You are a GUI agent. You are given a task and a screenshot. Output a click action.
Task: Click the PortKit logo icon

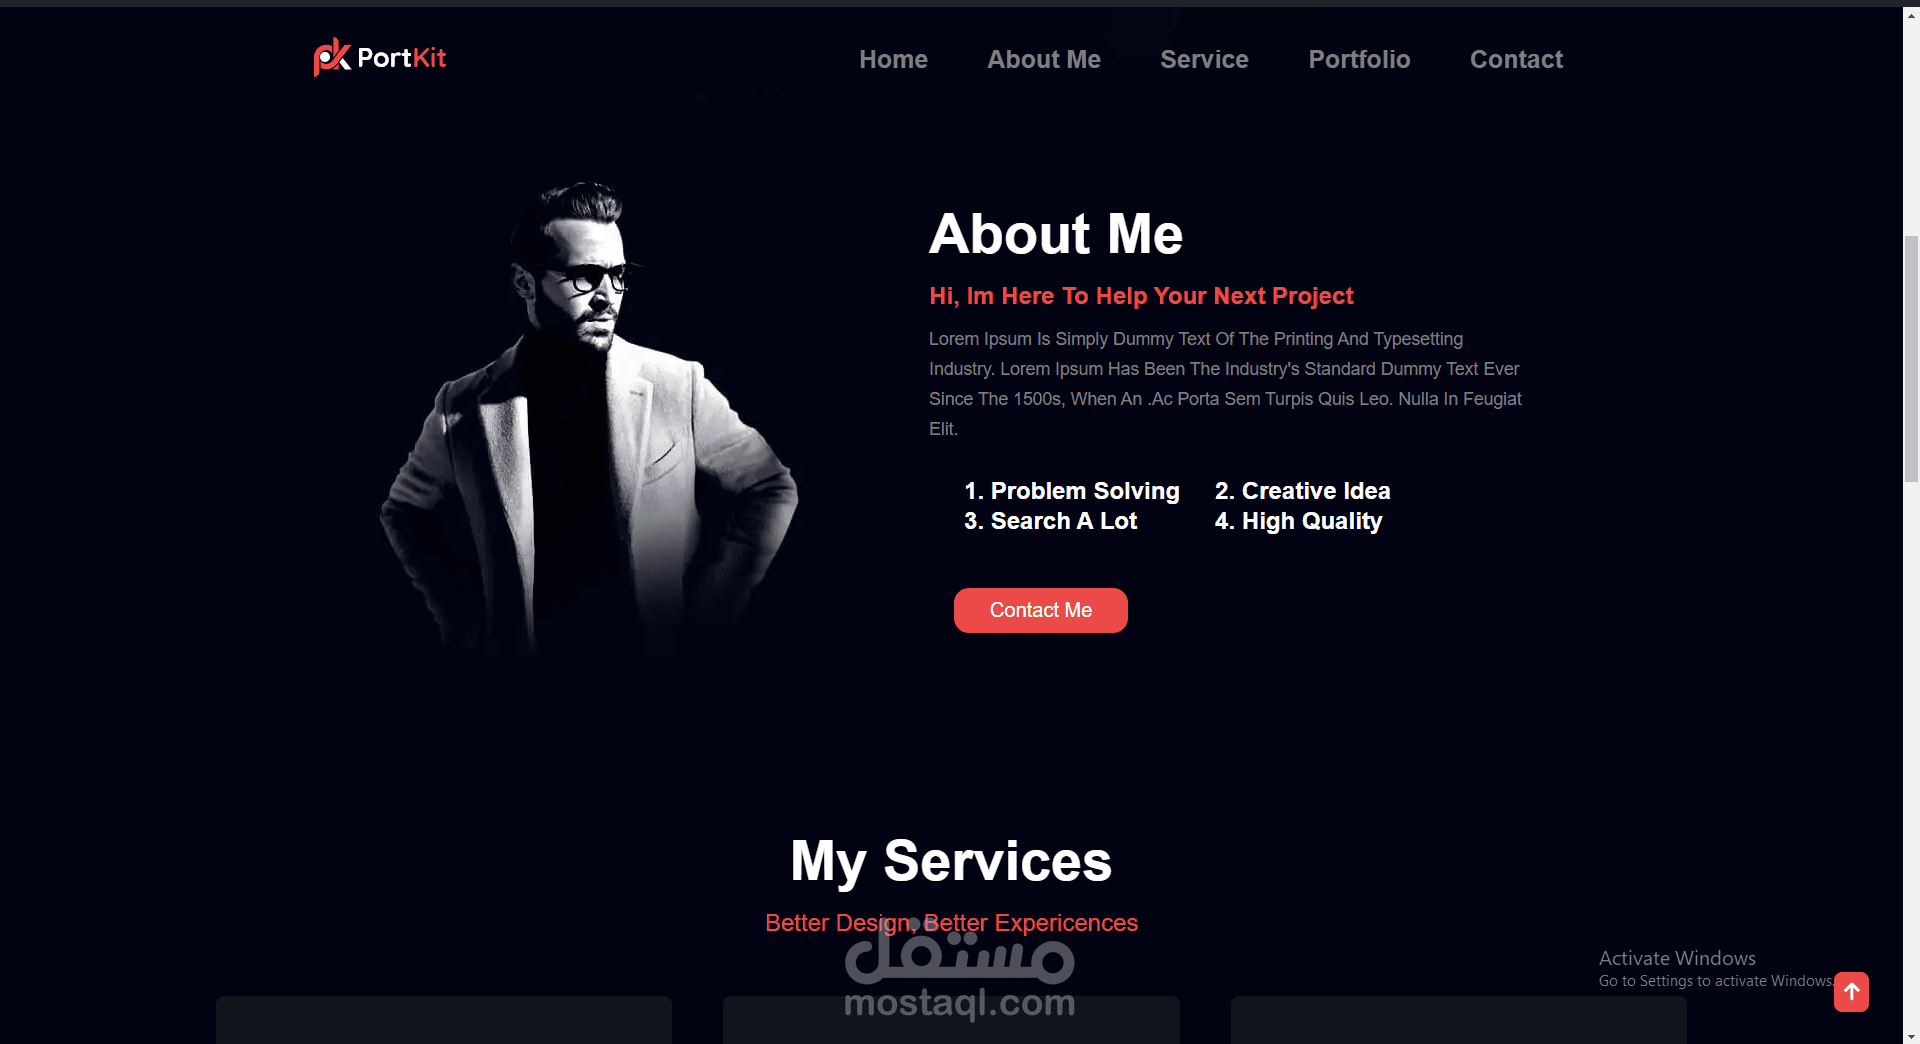point(331,57)
